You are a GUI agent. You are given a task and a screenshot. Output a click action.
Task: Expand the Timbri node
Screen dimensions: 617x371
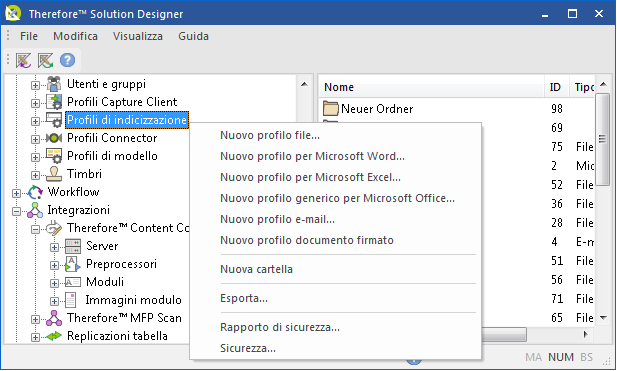[35, 175]
